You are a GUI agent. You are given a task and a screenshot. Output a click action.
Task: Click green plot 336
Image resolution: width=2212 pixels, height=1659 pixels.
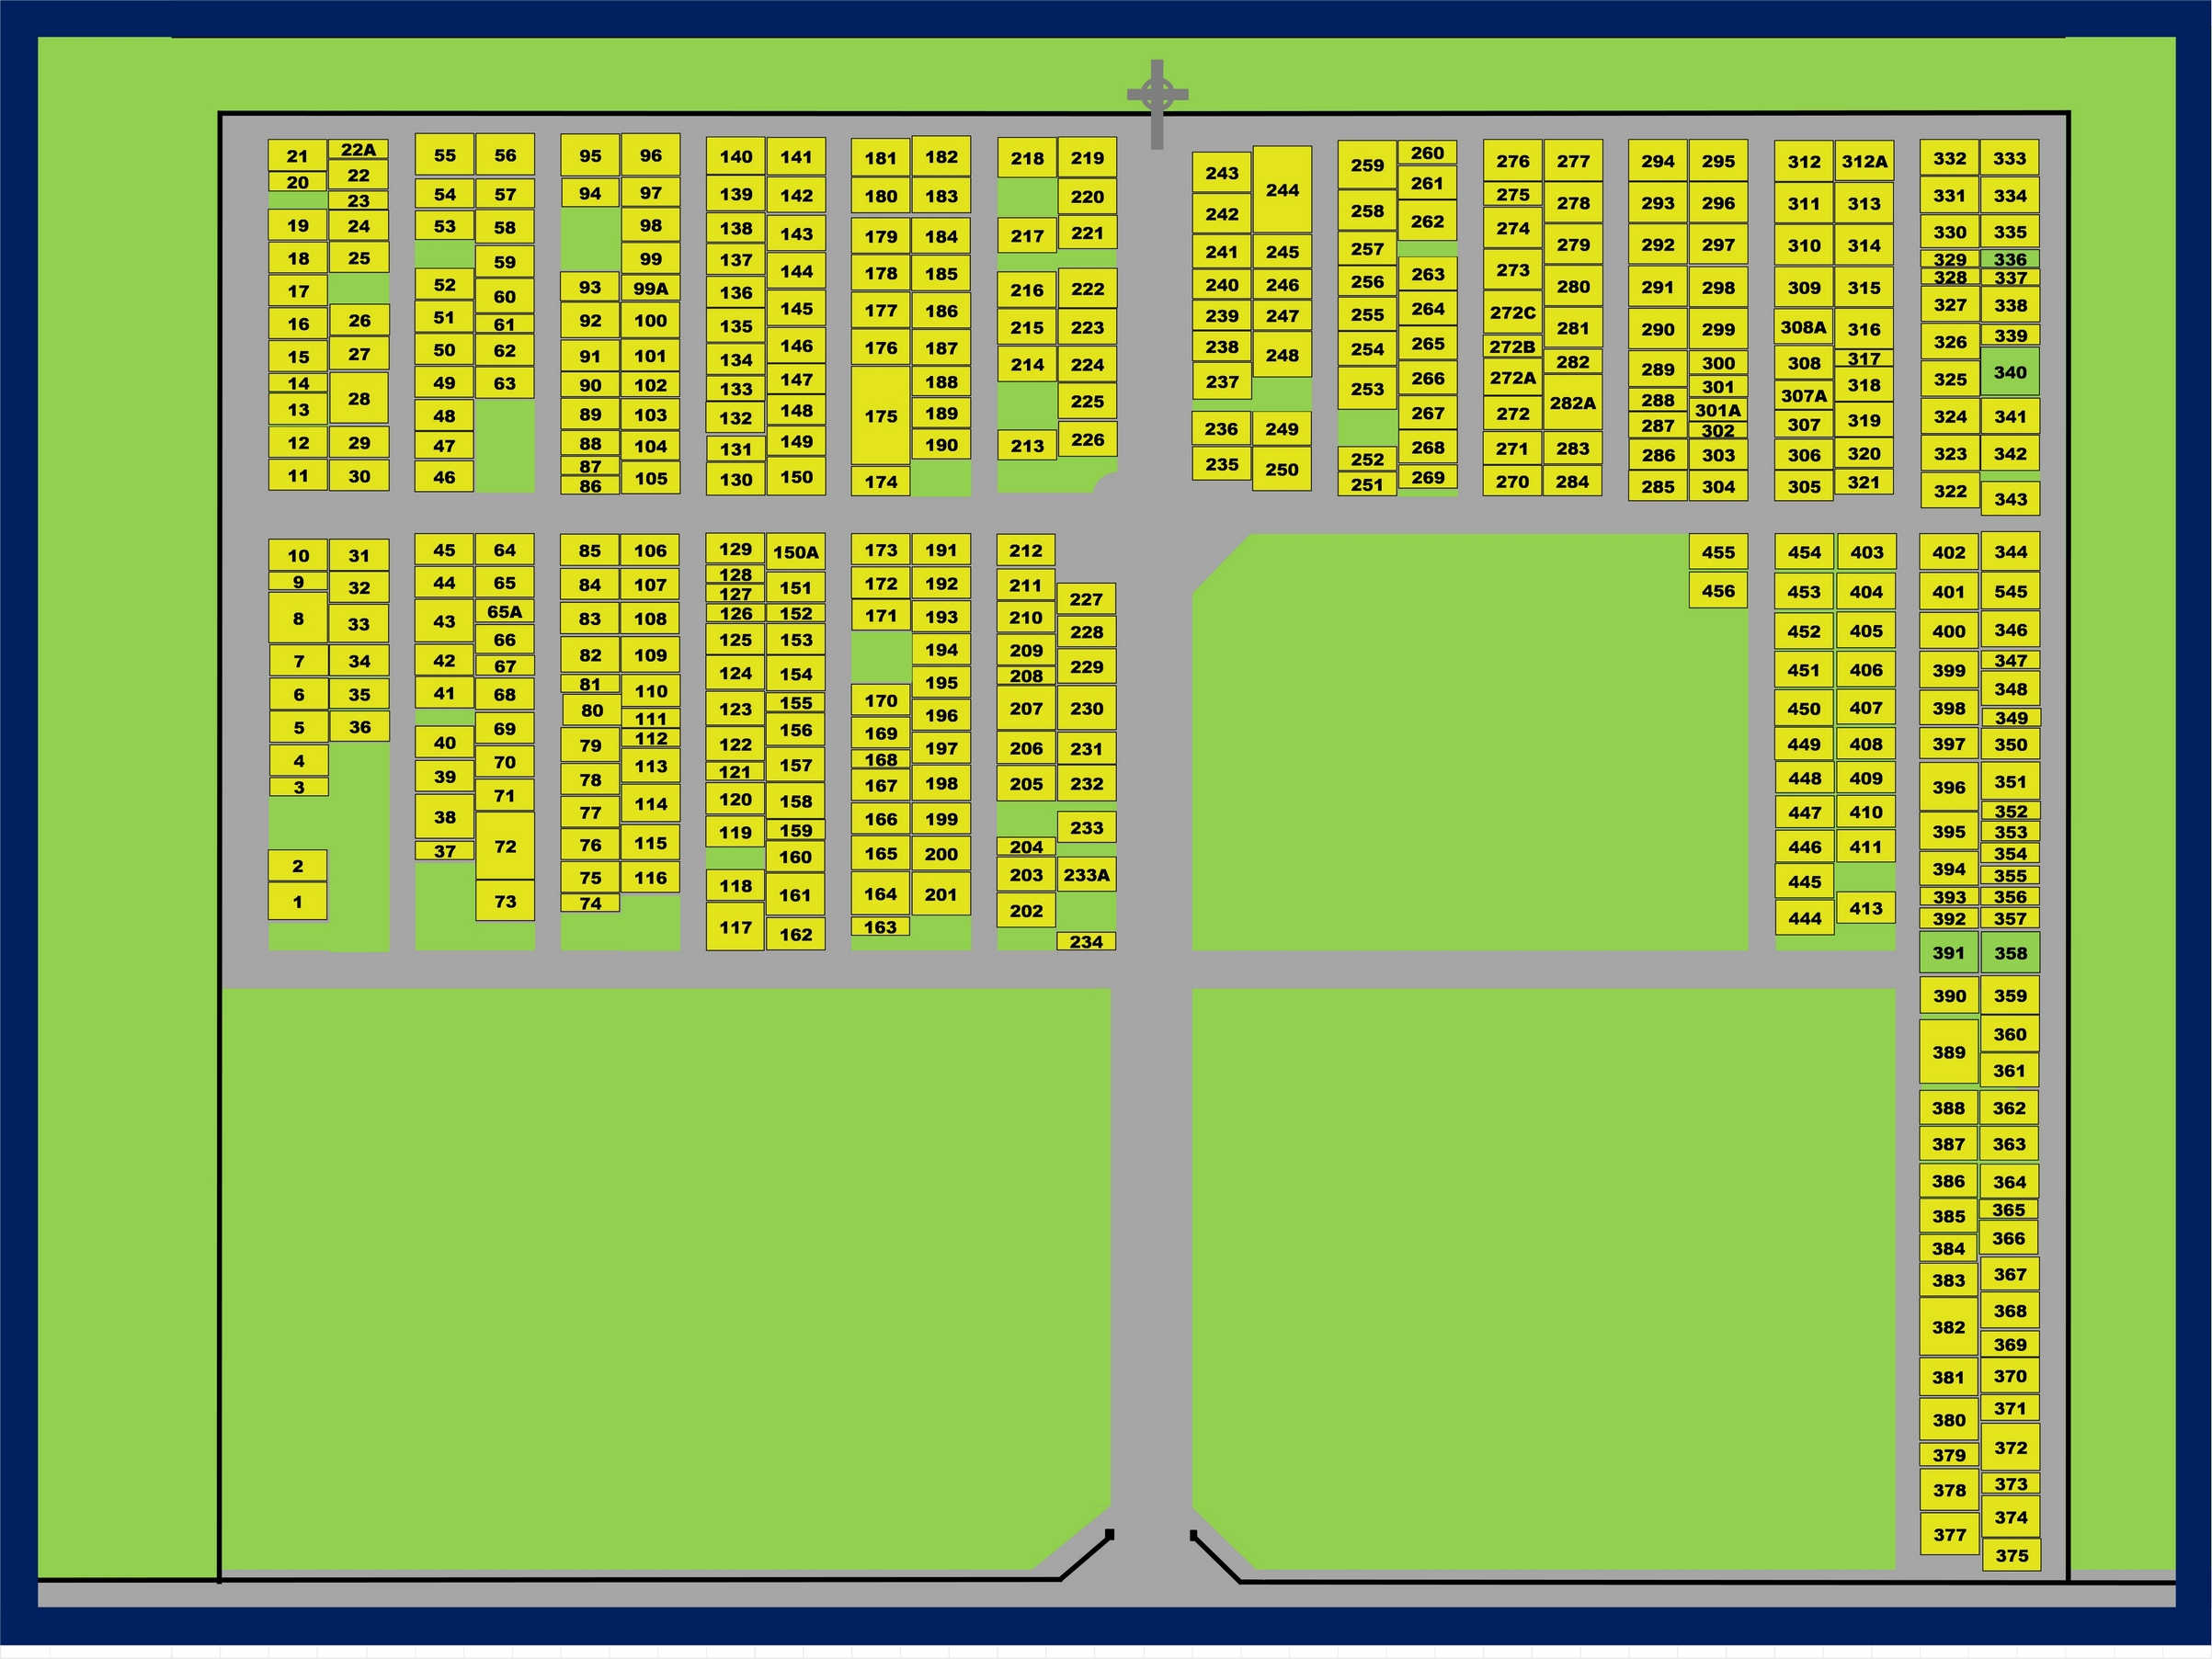[2009, 259]
